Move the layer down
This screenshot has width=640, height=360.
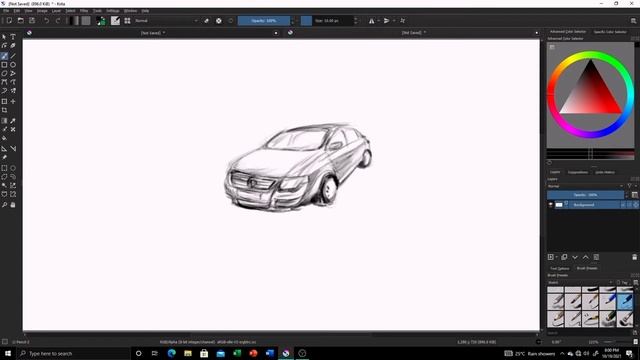pos(575,258)
